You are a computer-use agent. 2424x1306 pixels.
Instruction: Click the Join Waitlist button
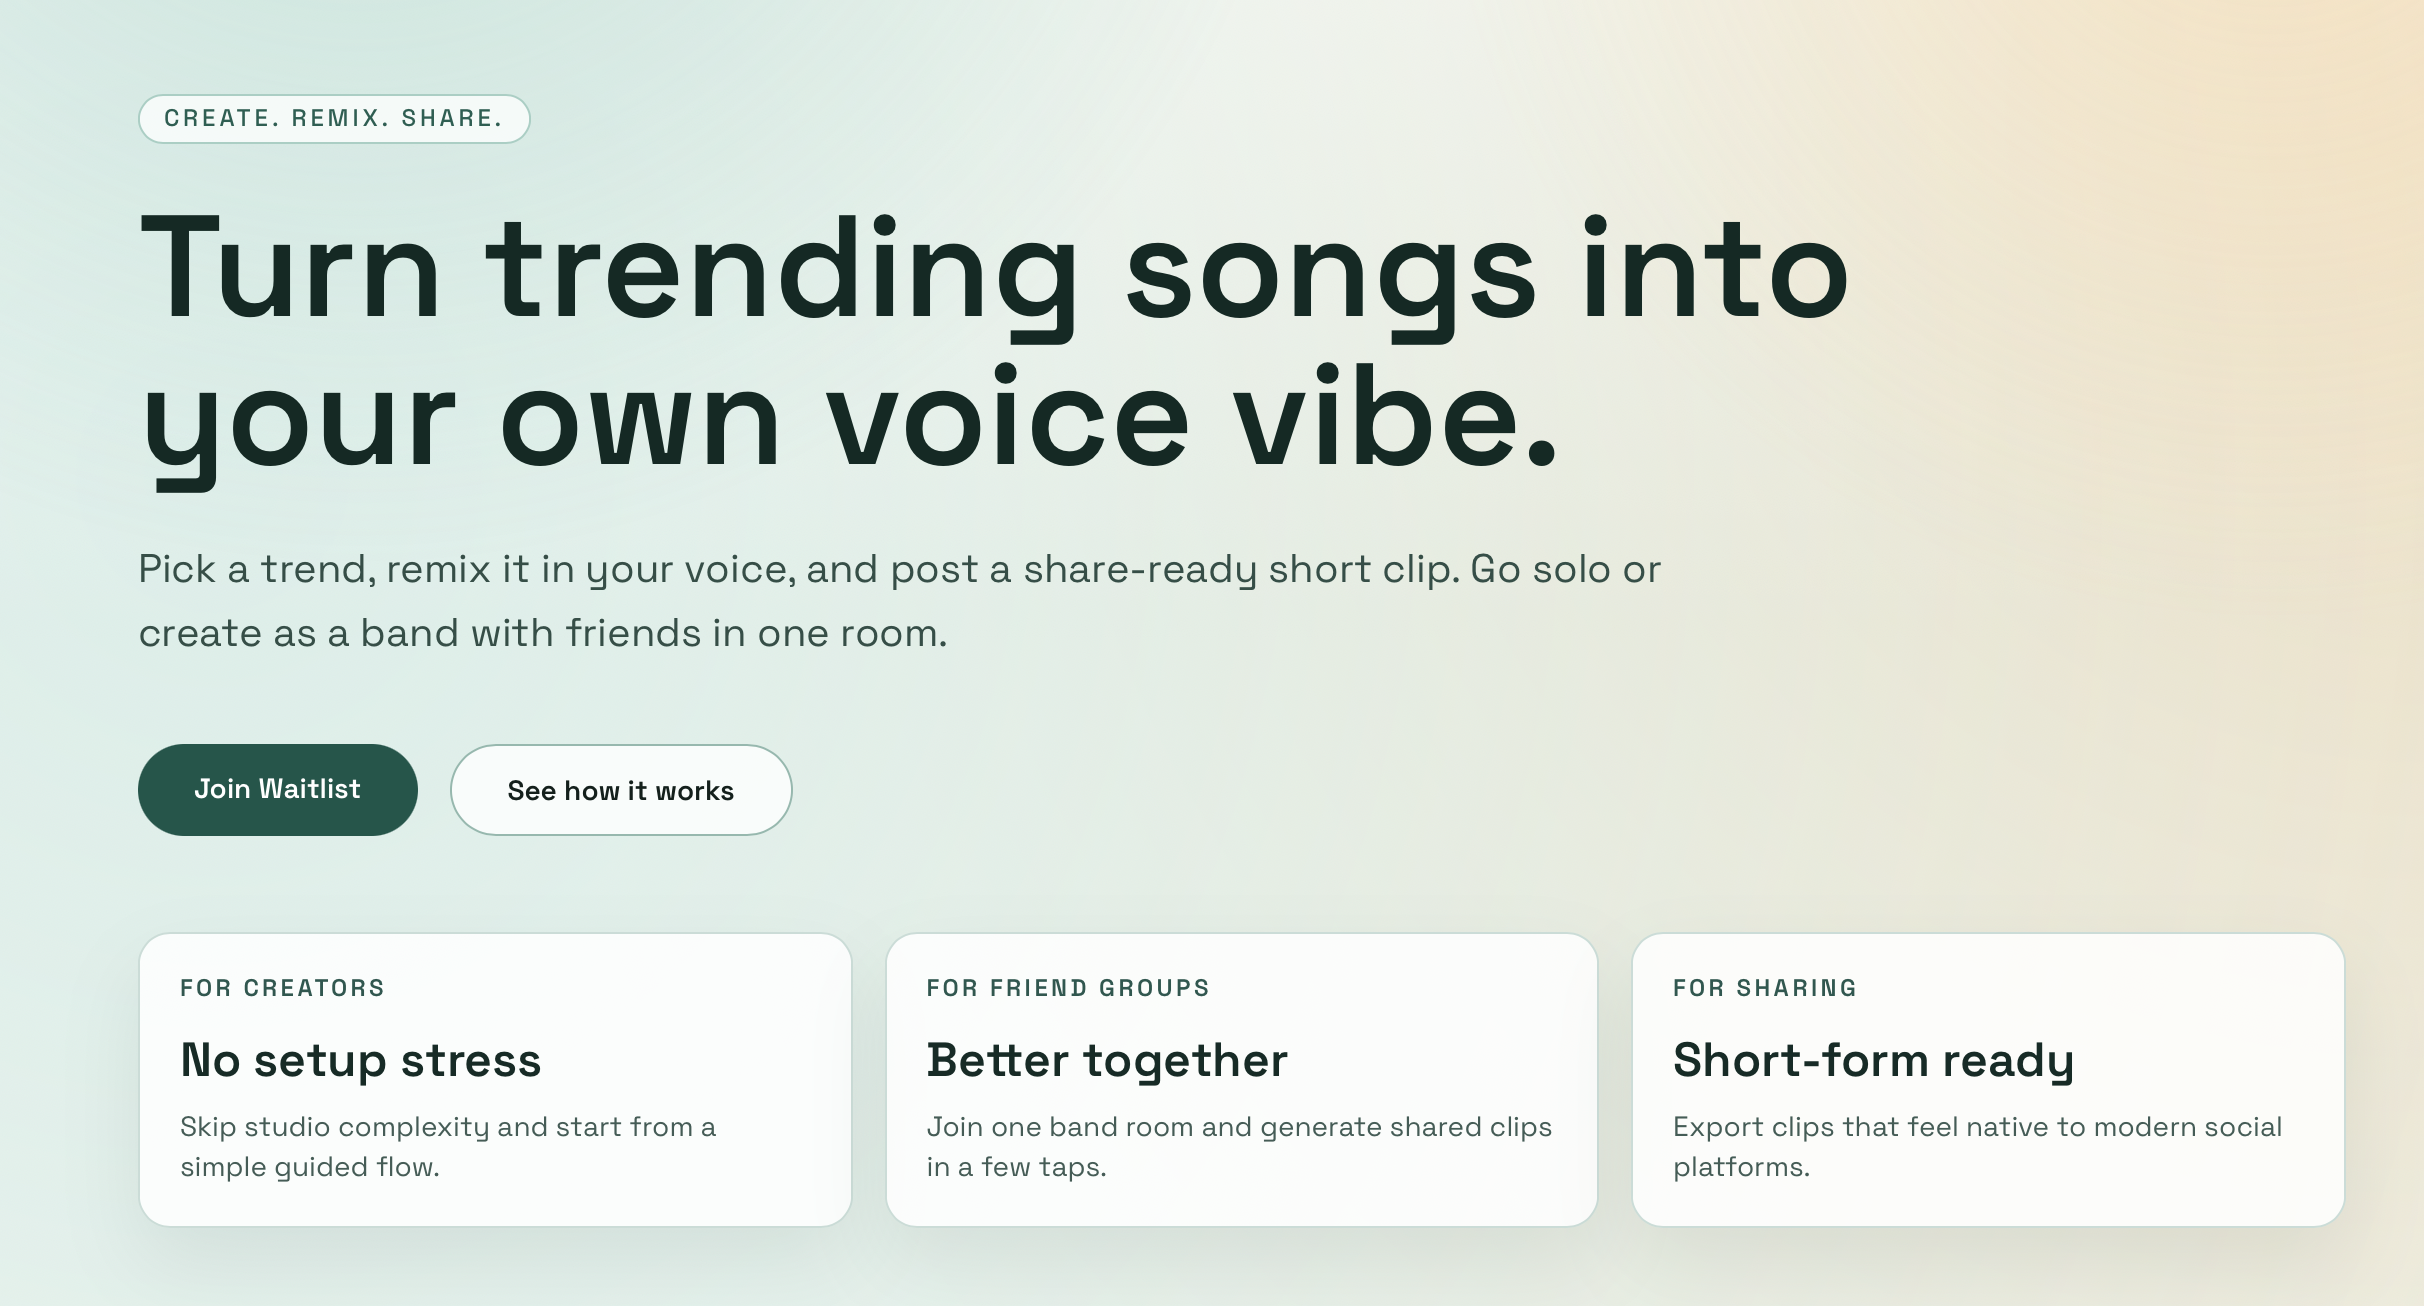[x=278, y=789]
